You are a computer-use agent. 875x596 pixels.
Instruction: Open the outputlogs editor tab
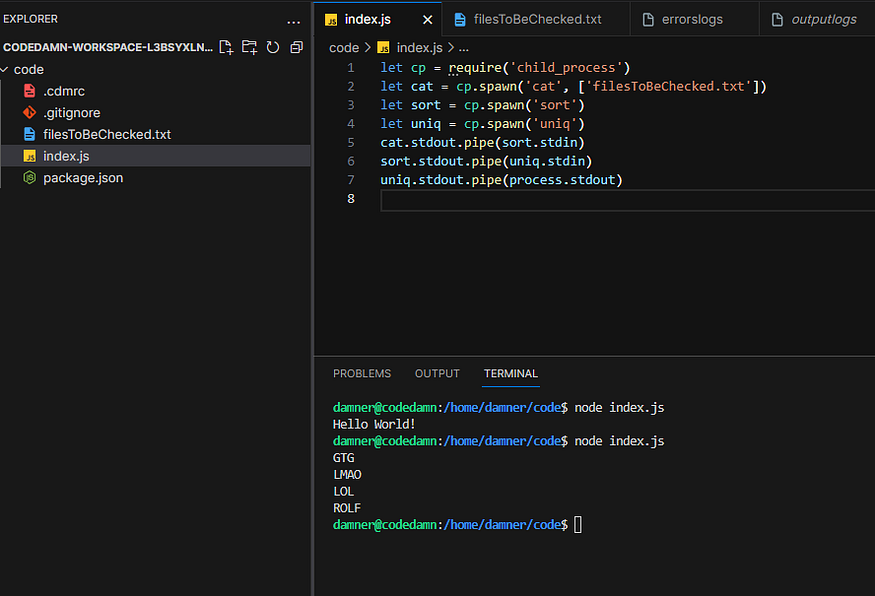tap(822, 19)
